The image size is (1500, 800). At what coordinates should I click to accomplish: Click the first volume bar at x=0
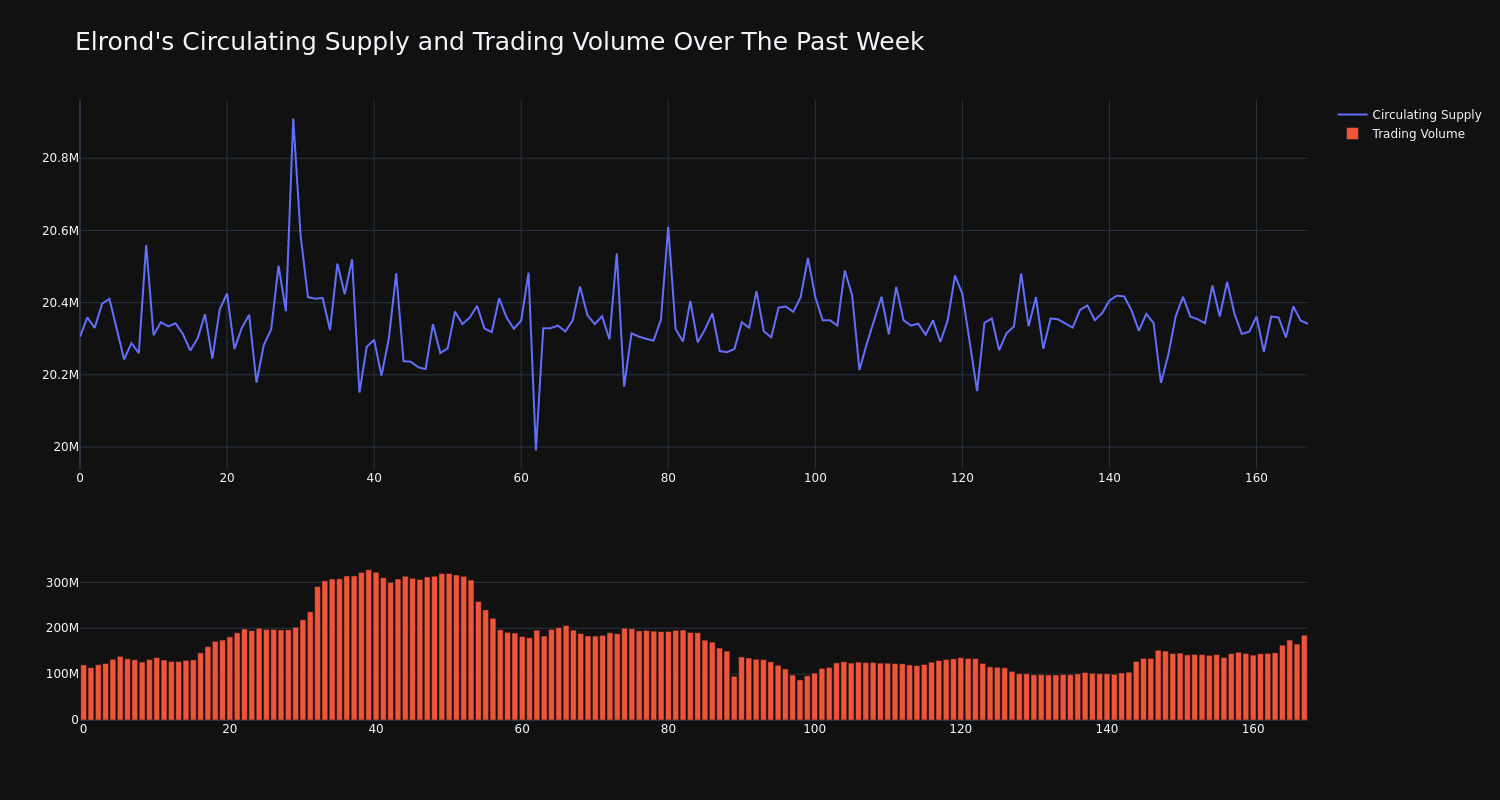coord(83,693)
